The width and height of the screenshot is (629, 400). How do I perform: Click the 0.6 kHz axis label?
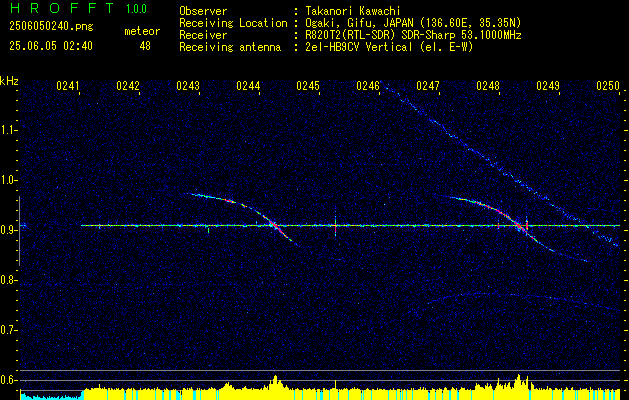pyautogui.click(x=7, y=380)
